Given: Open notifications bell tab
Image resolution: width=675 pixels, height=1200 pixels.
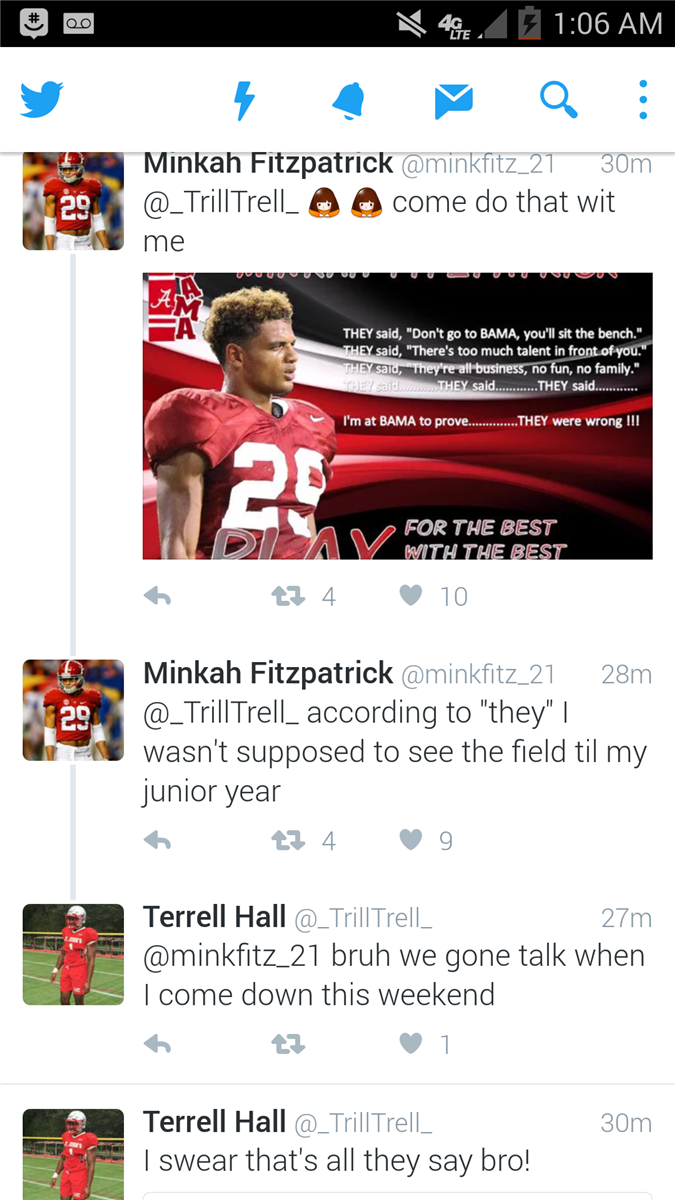Looking at the screenshot, I should (348, 100).
